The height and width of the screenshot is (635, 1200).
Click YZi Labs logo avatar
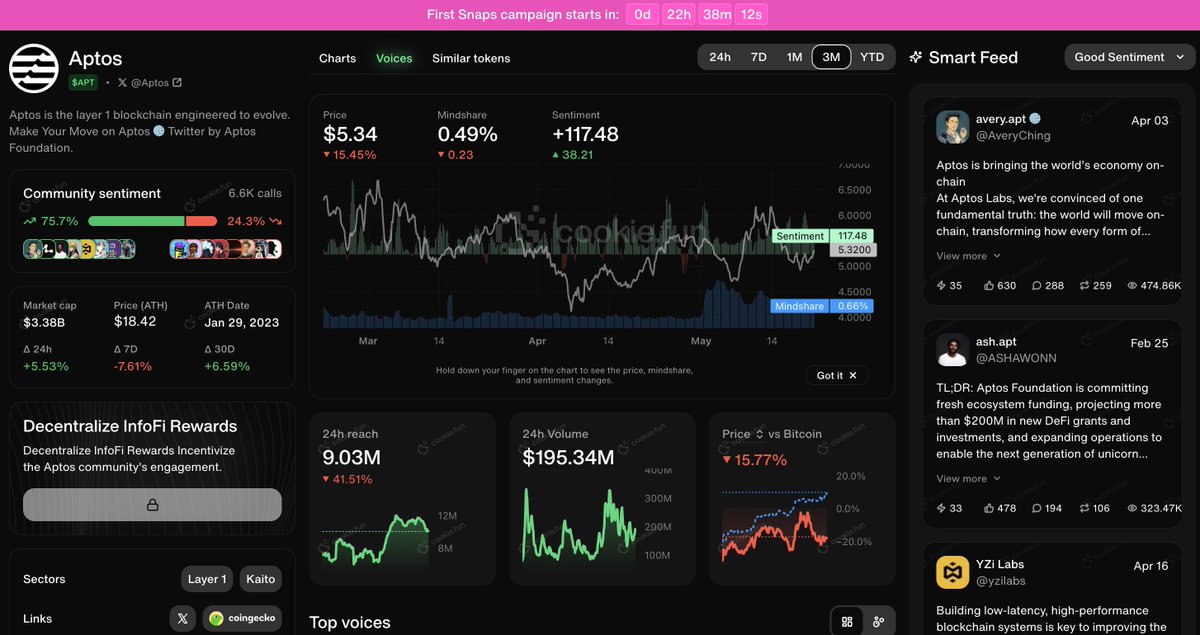[952, 572]
